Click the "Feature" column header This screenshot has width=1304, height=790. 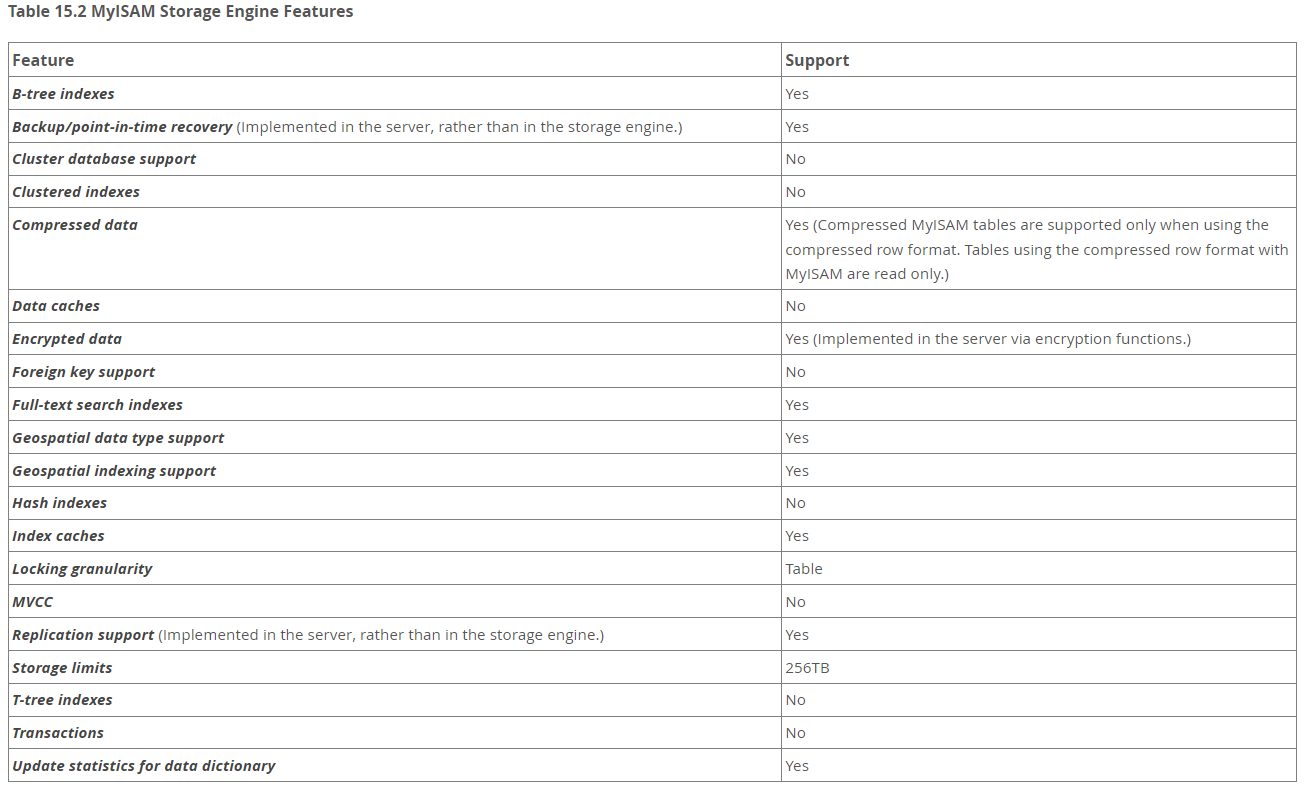[43, 60]
